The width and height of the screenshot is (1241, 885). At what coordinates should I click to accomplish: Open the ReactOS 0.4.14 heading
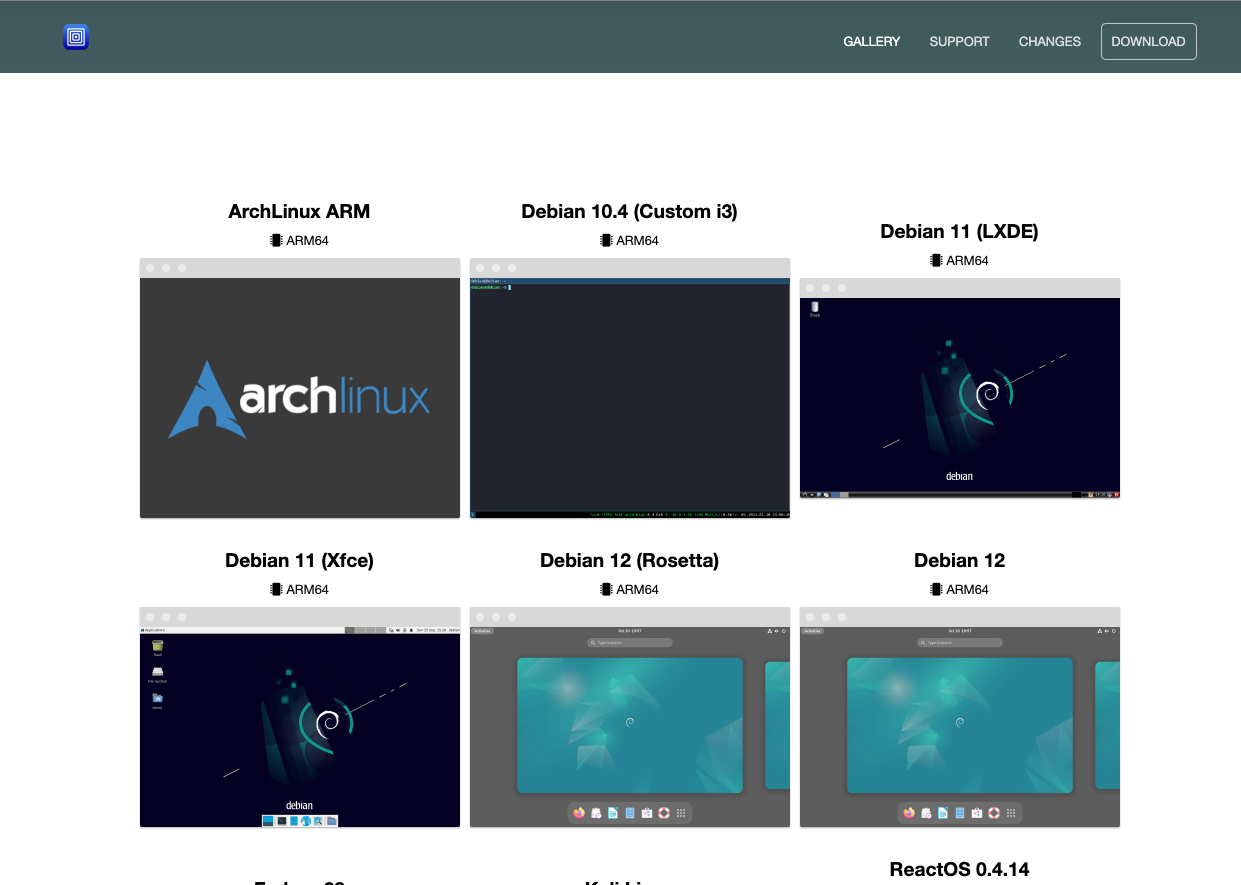(x=959, y=869)
